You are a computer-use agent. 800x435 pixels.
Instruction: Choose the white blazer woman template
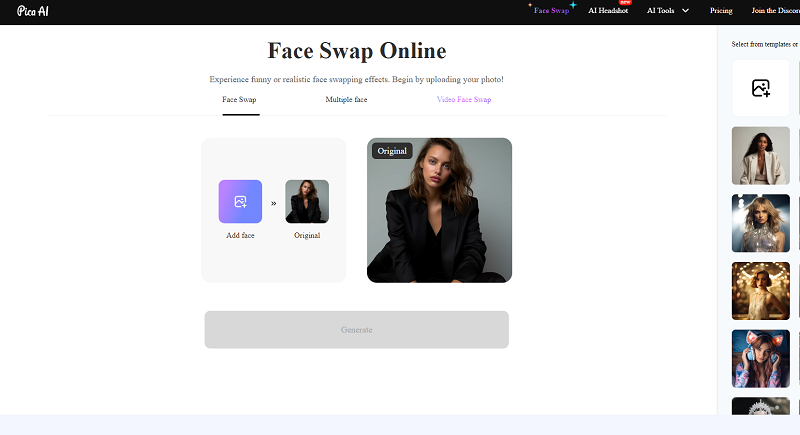pos(761,156)
